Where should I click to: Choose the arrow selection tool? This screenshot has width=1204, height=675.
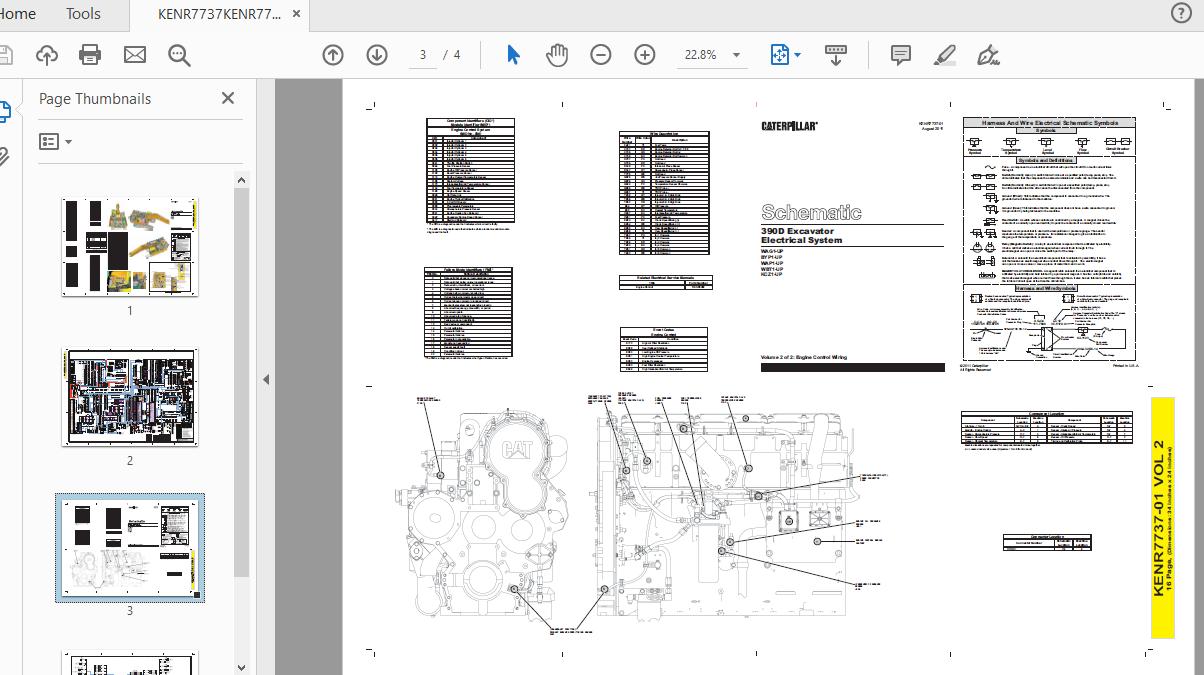(513, 55)
